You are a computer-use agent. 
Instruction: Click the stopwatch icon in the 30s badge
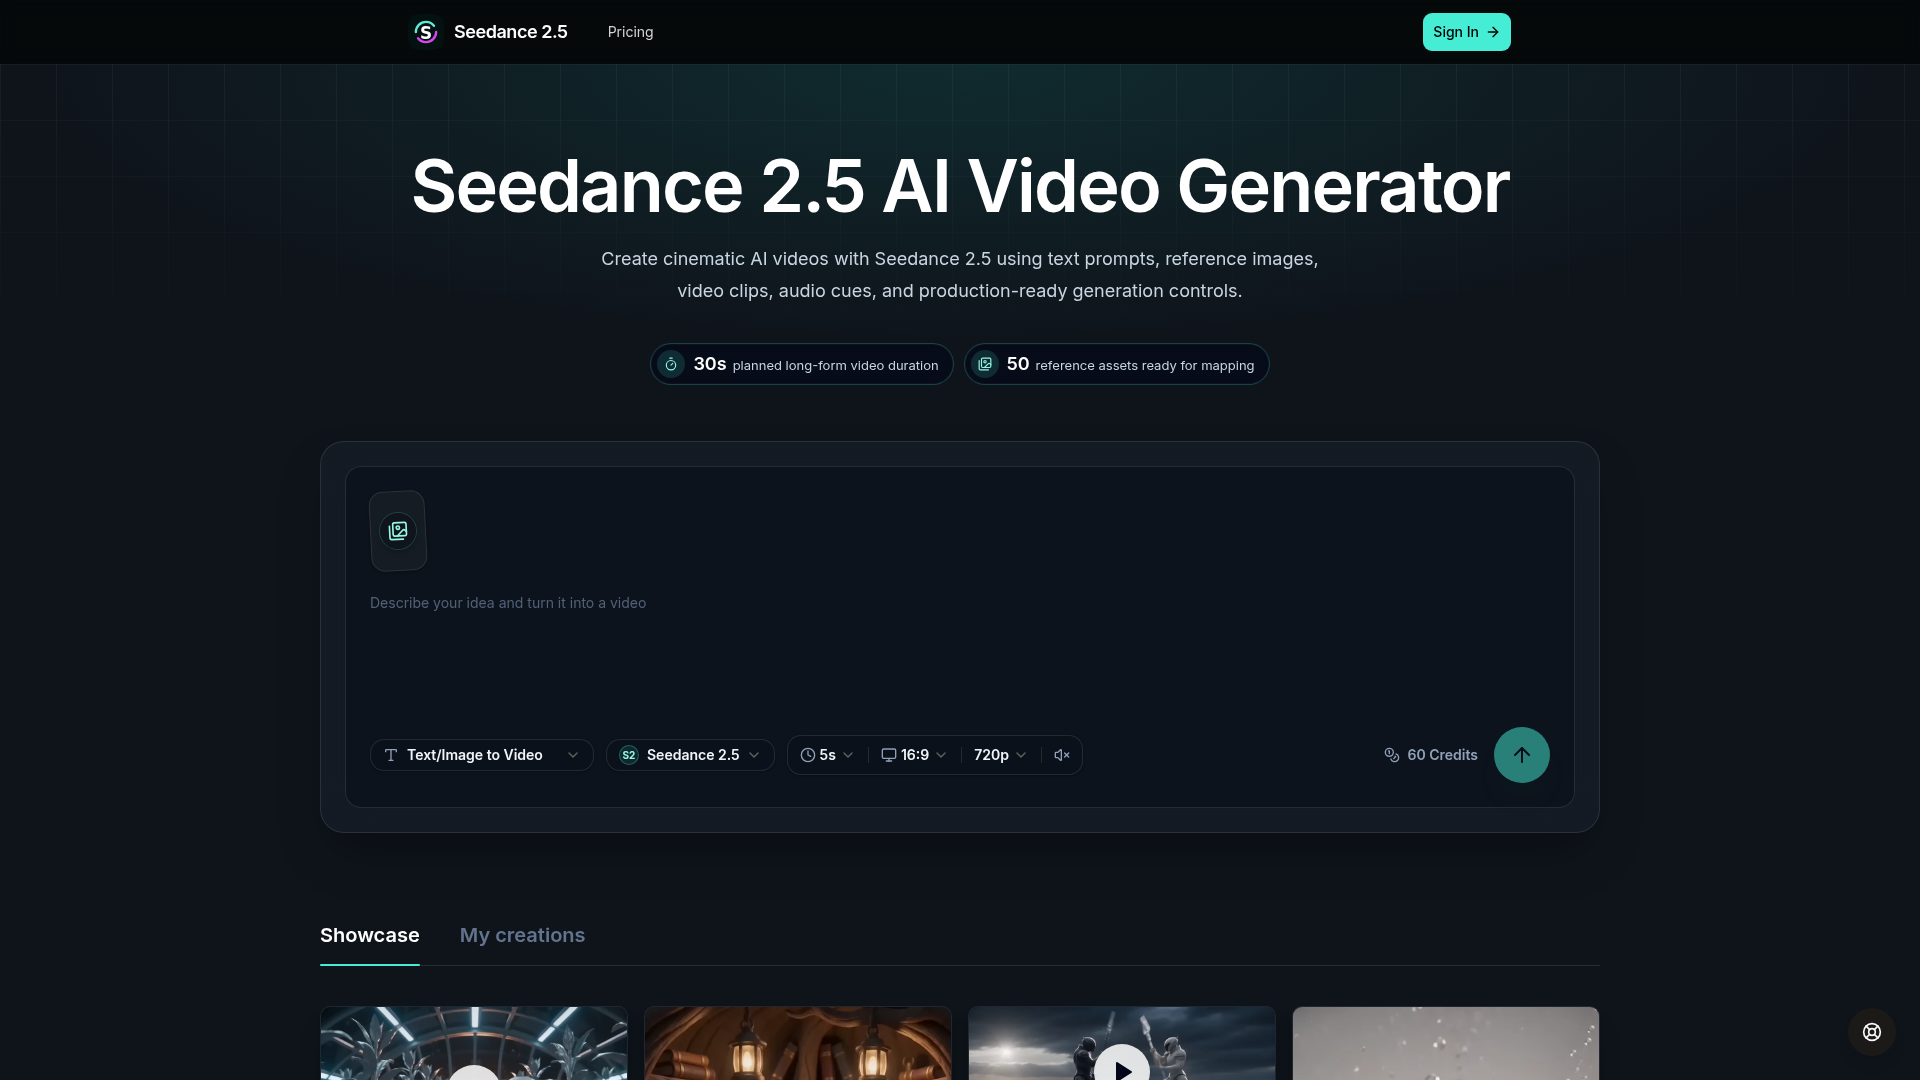[x=671, y=365]
